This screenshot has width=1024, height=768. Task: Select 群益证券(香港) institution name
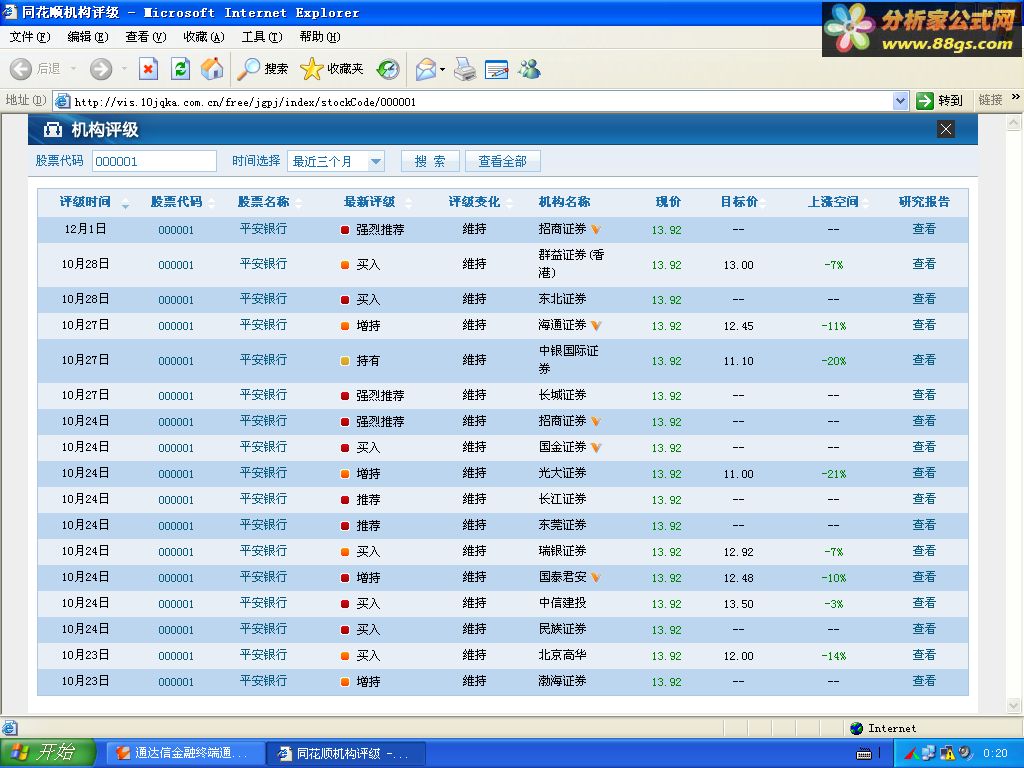tap(571, 264)
